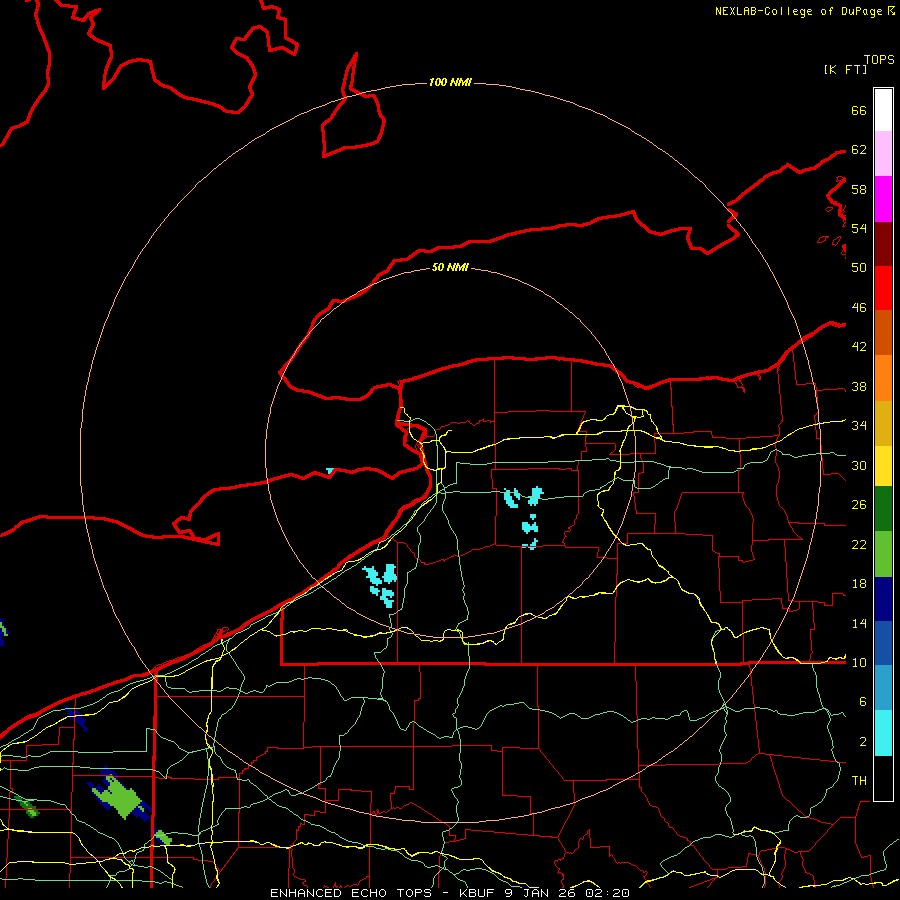Image resolution: width=900 pixels, height=900 pixels.
Task: Click the 22 scale label
Action: (859, 545)
